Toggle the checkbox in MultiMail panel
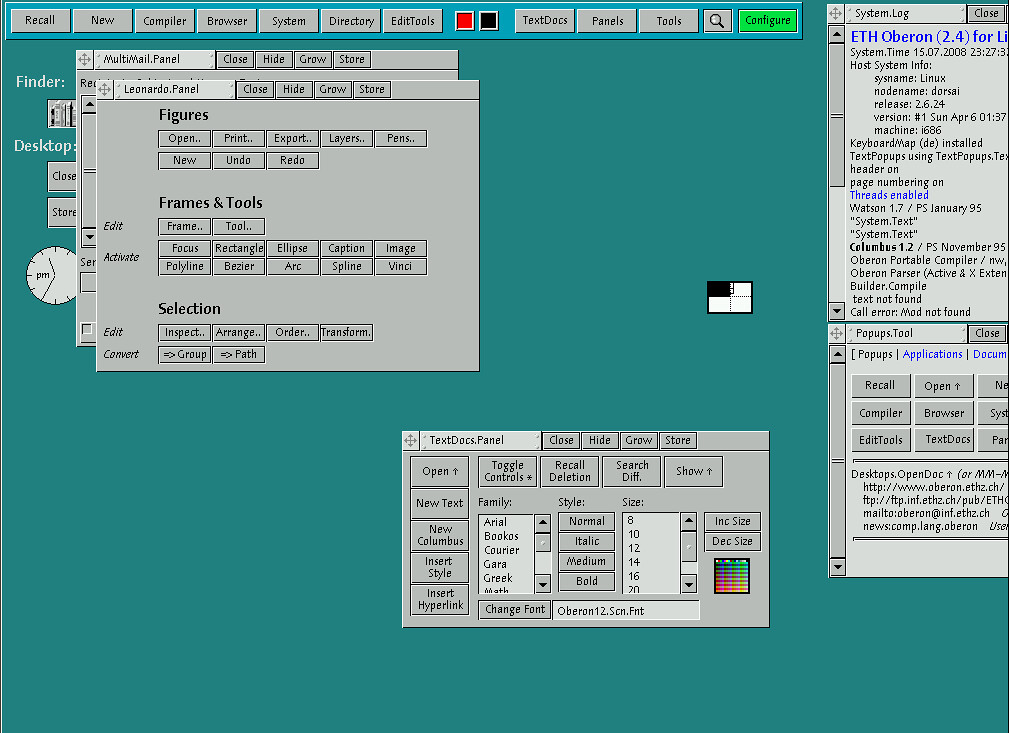Image resolution: width=1010 pixels, height=733 pixels. tap(87, 329)
